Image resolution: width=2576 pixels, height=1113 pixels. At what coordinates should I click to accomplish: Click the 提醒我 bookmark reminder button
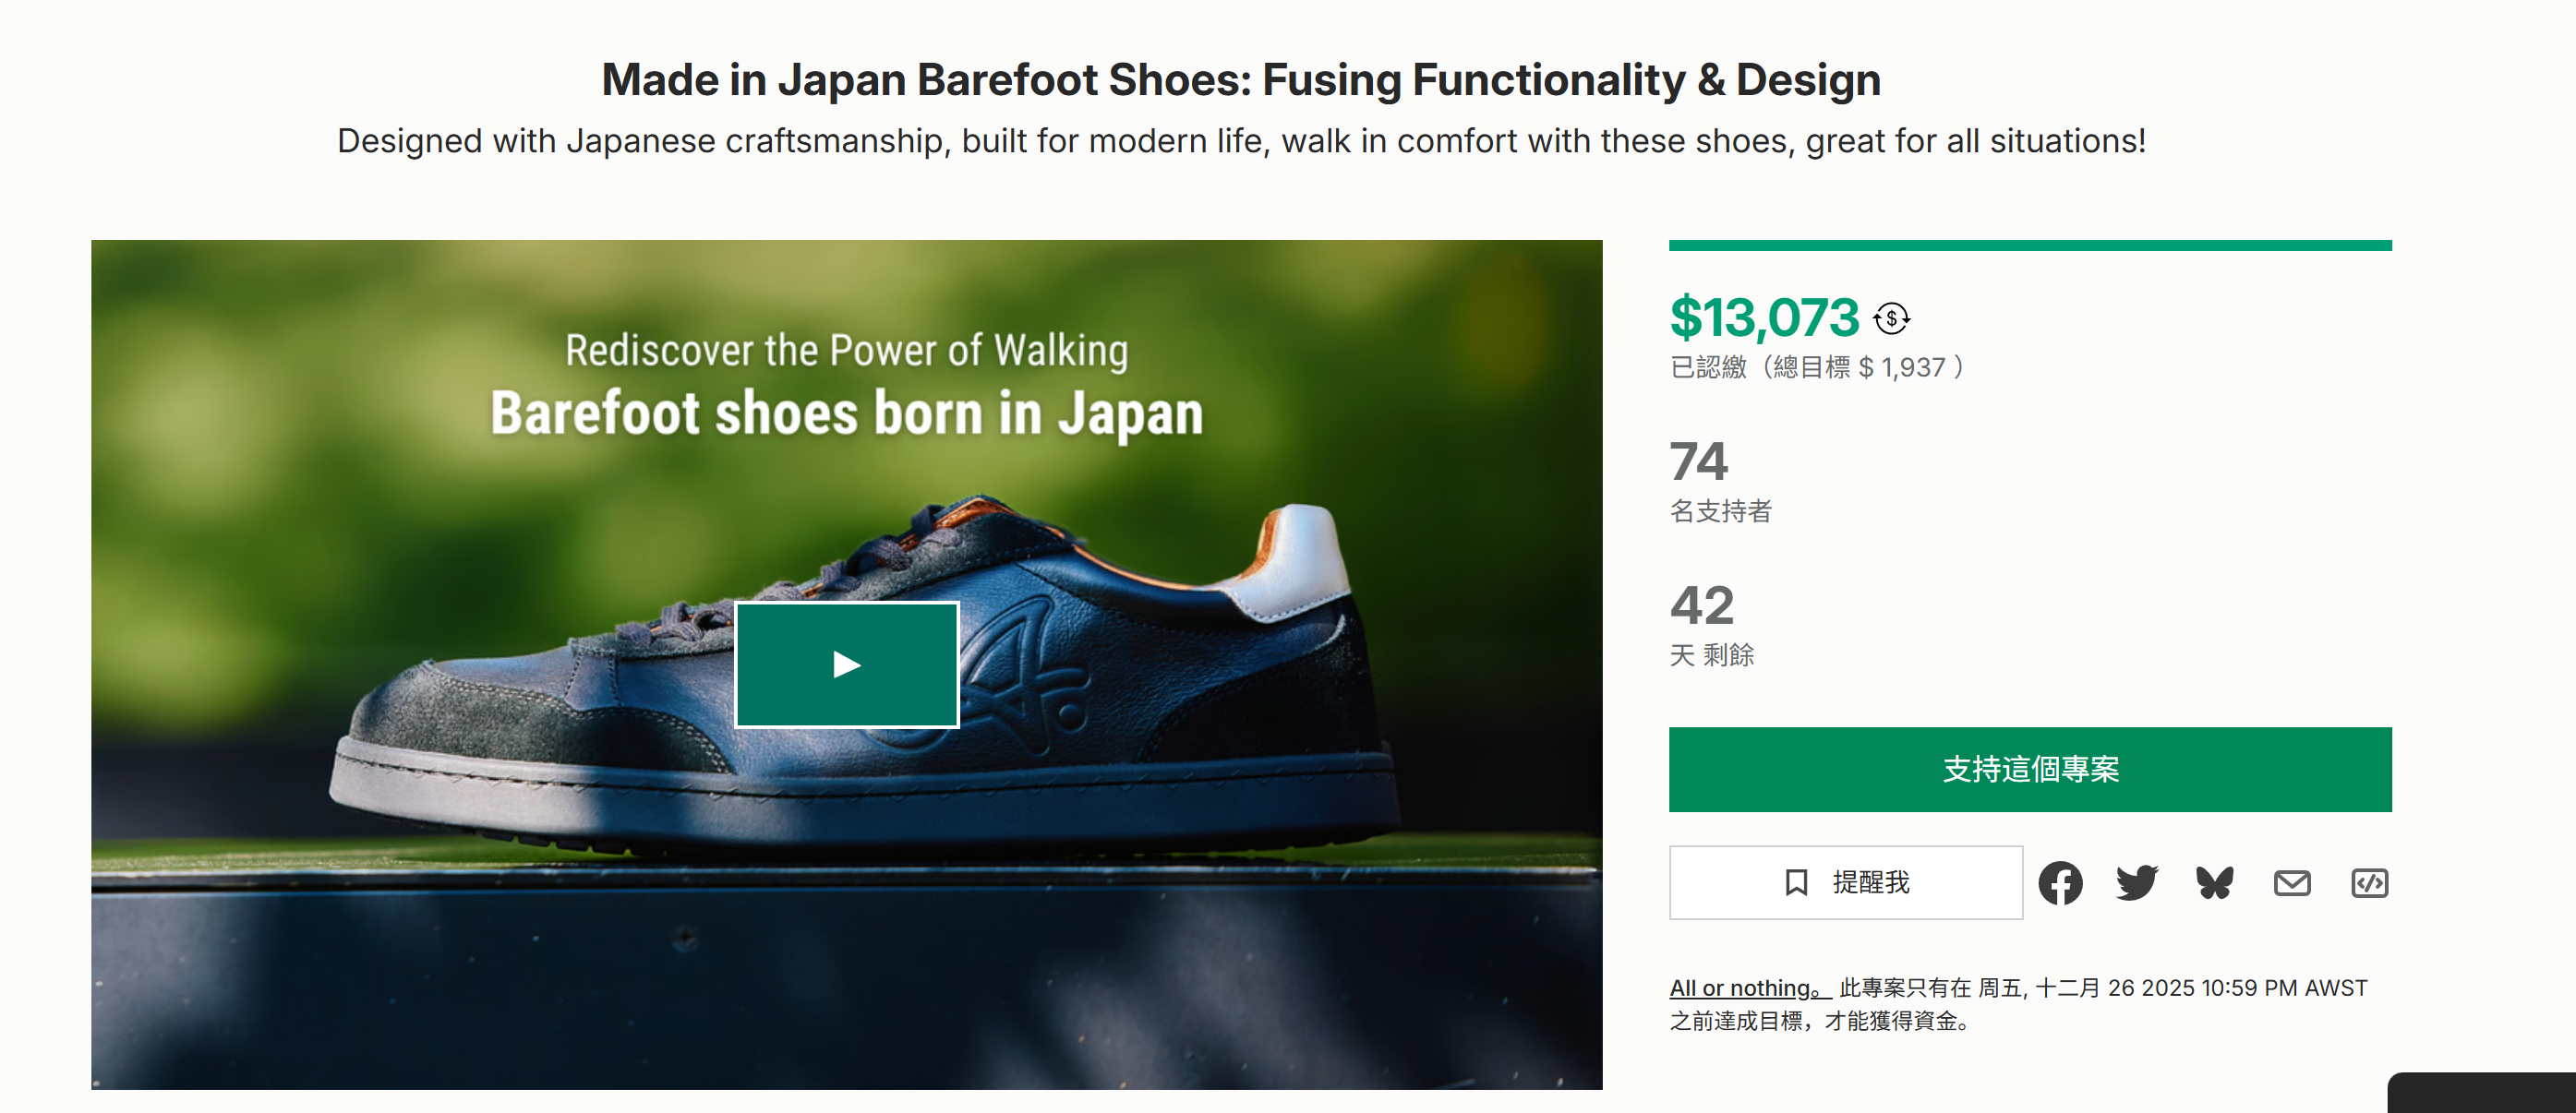1845,883
